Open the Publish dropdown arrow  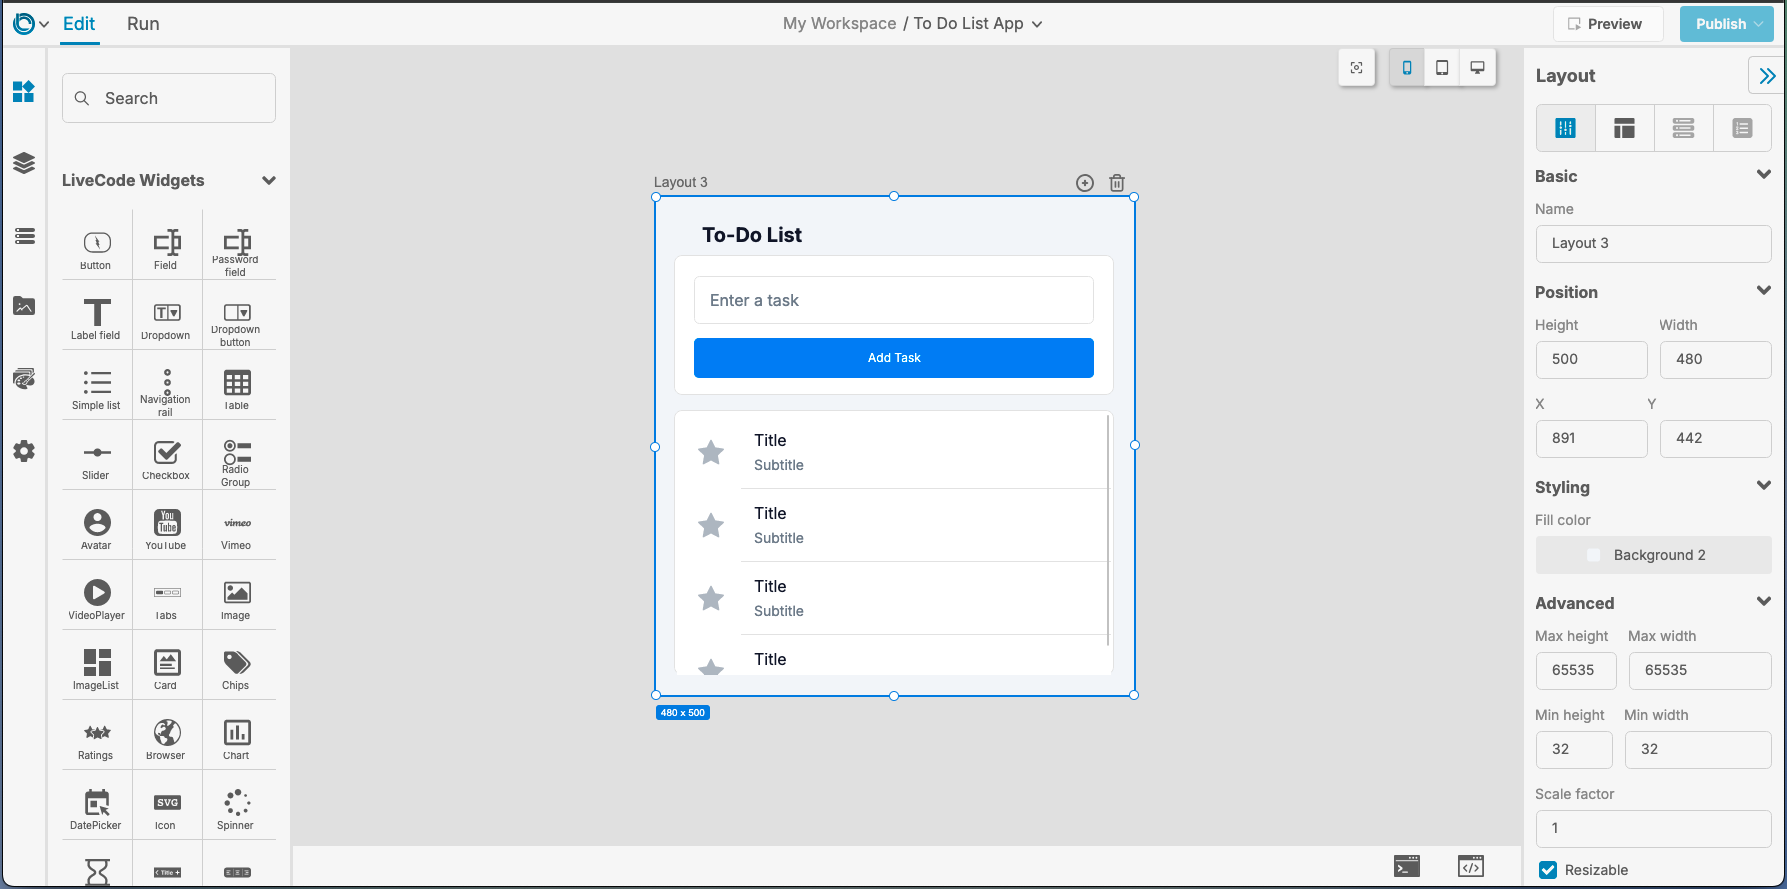(1759, 24)
